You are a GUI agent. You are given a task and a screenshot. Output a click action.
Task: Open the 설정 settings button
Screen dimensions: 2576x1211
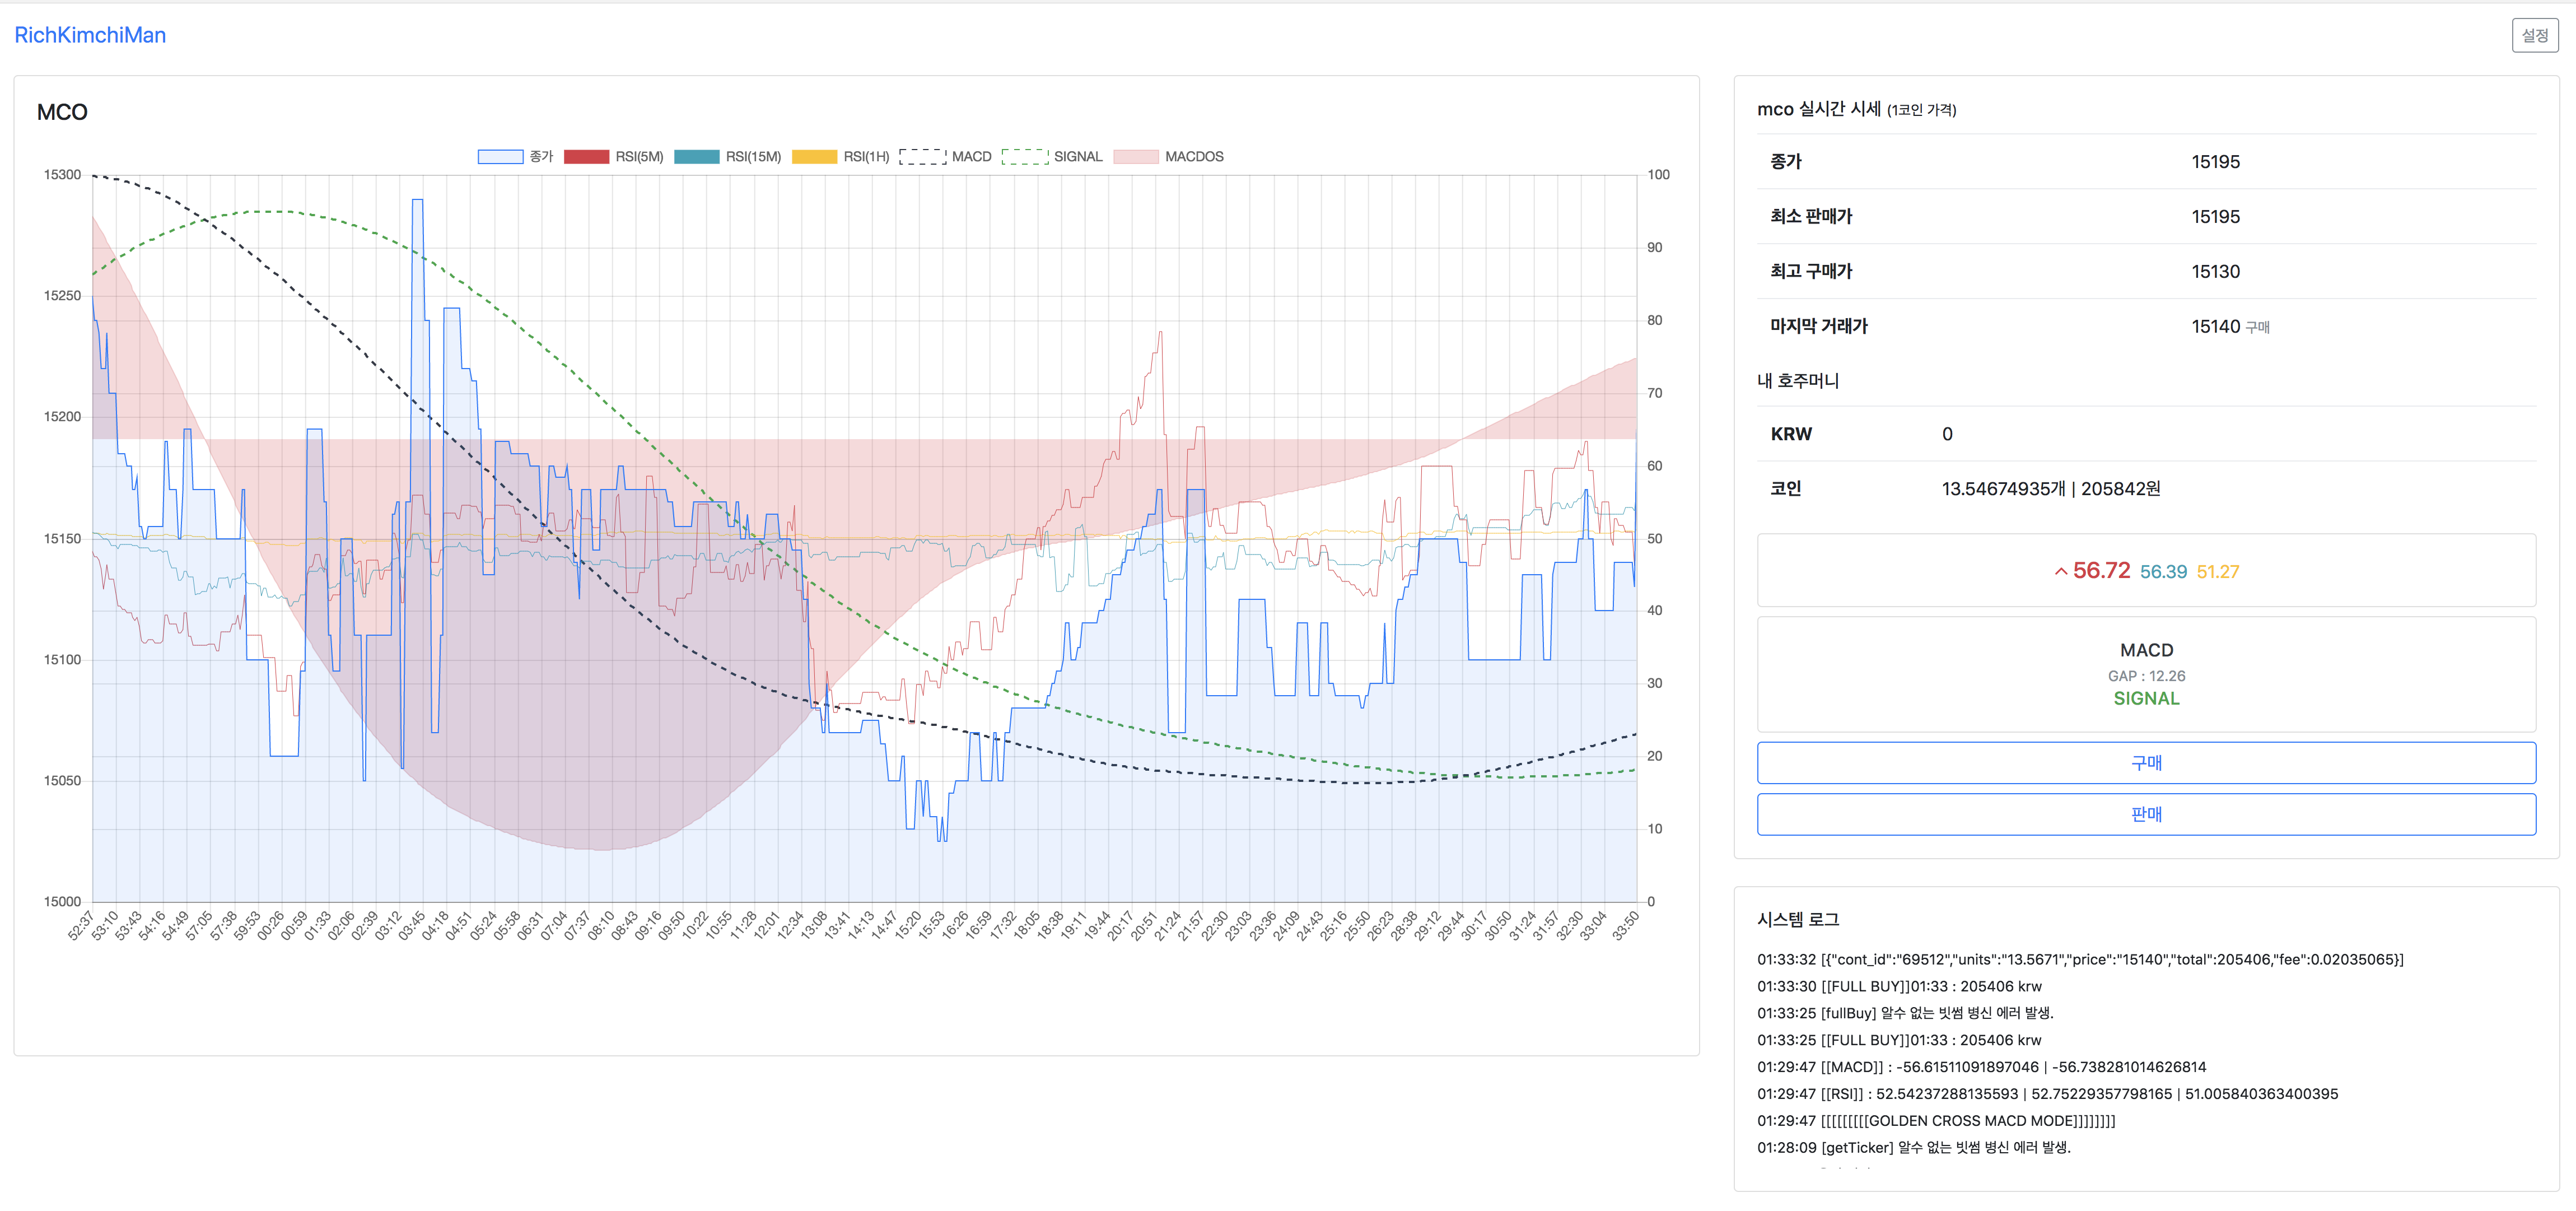pos(2535,35)
